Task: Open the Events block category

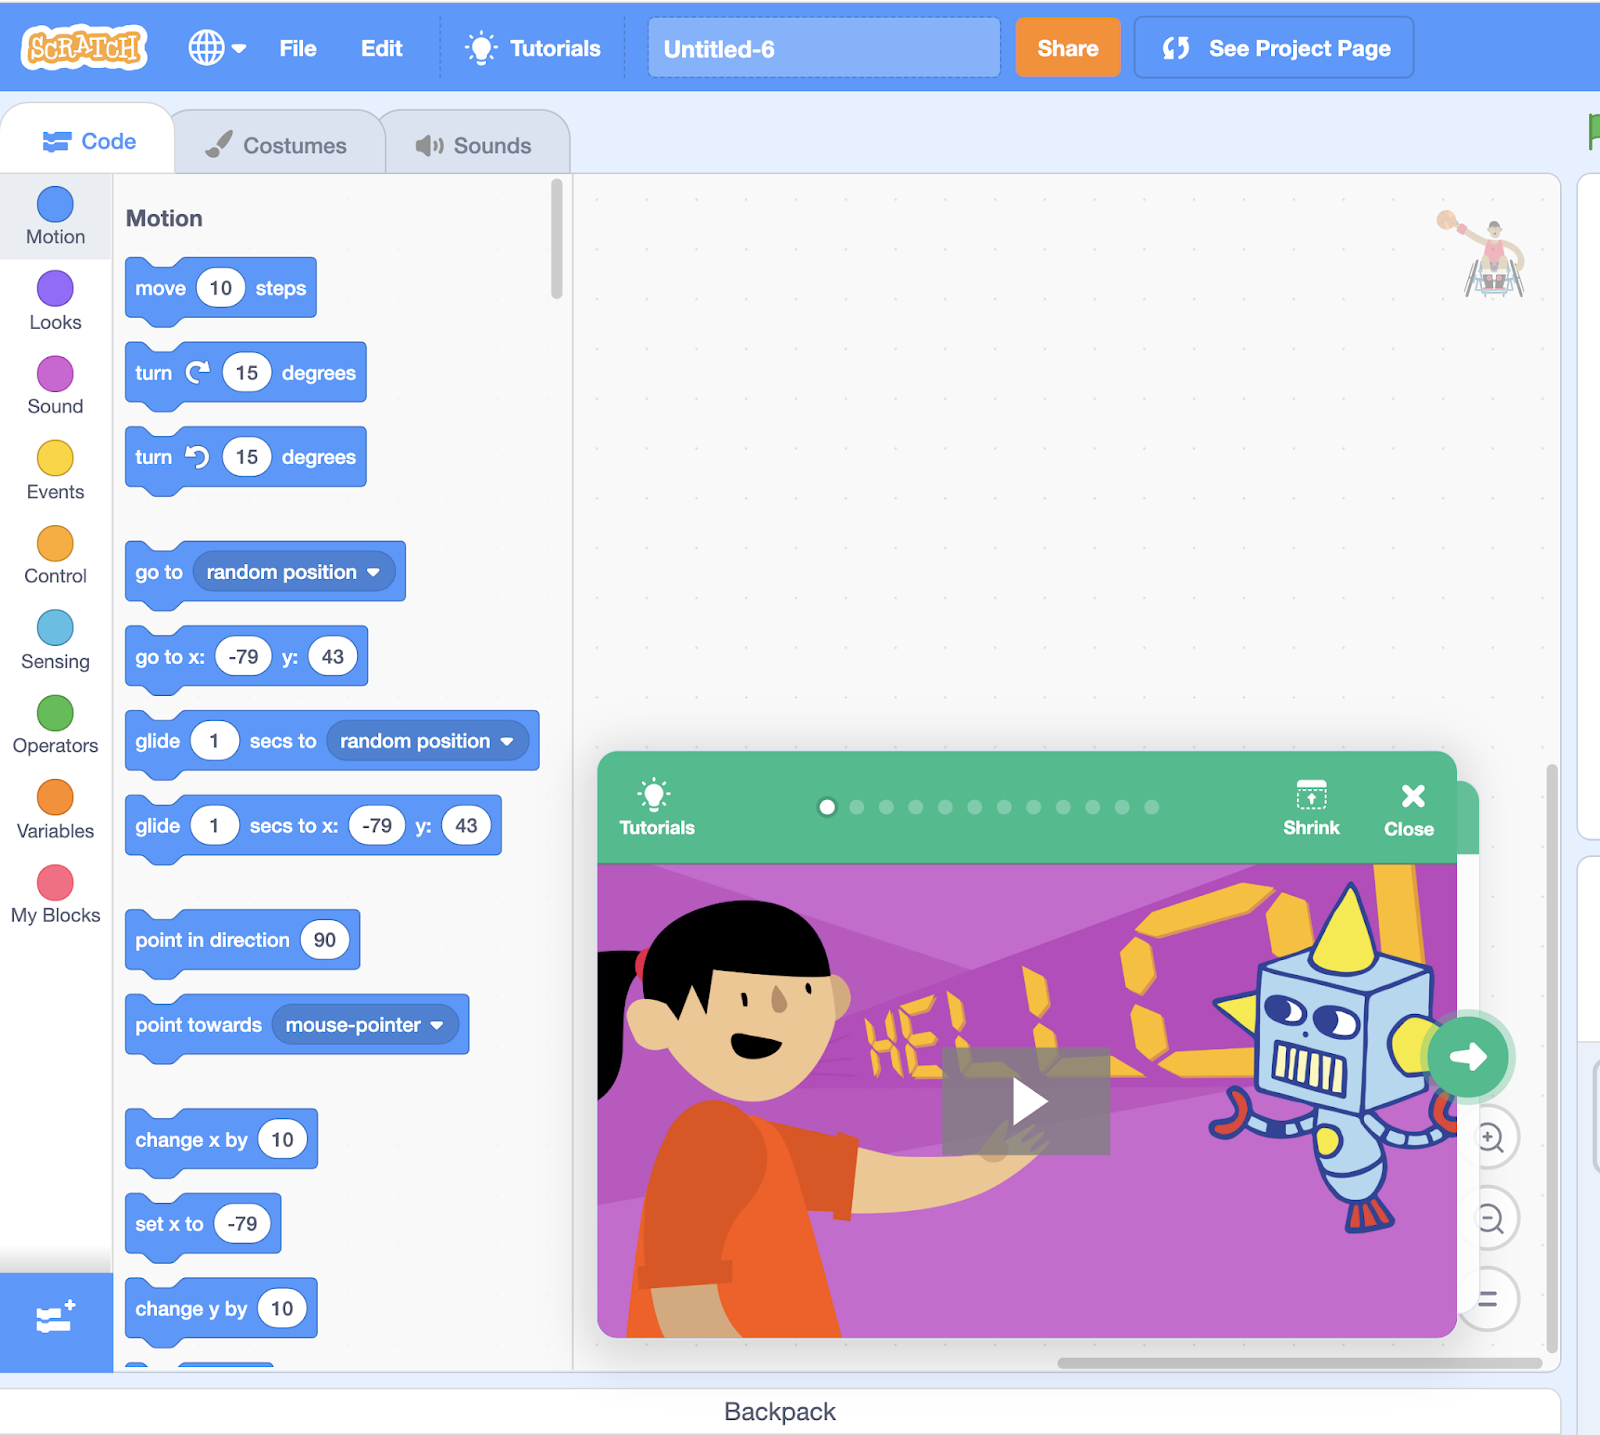Action: pyautogui.click(x=55, y=470)
